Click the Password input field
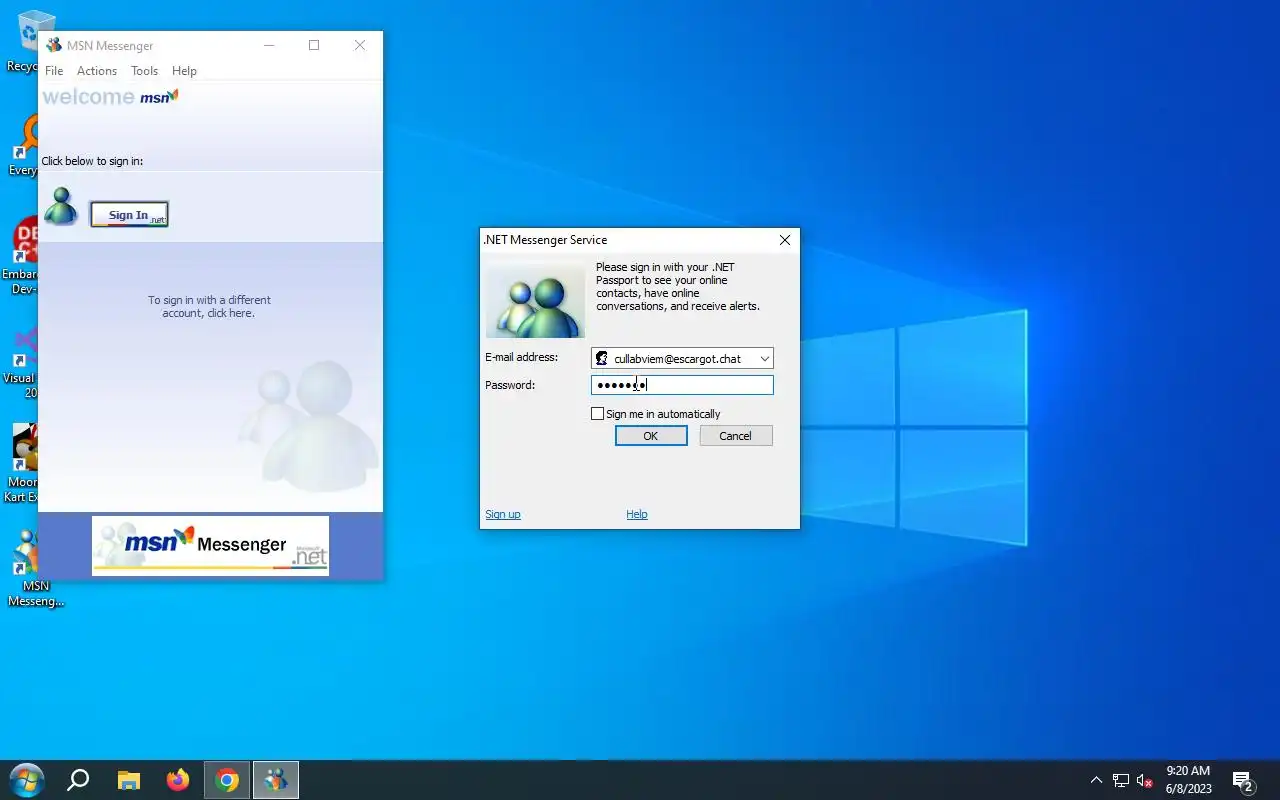1280x800 pixels. (x=682, y=385)
